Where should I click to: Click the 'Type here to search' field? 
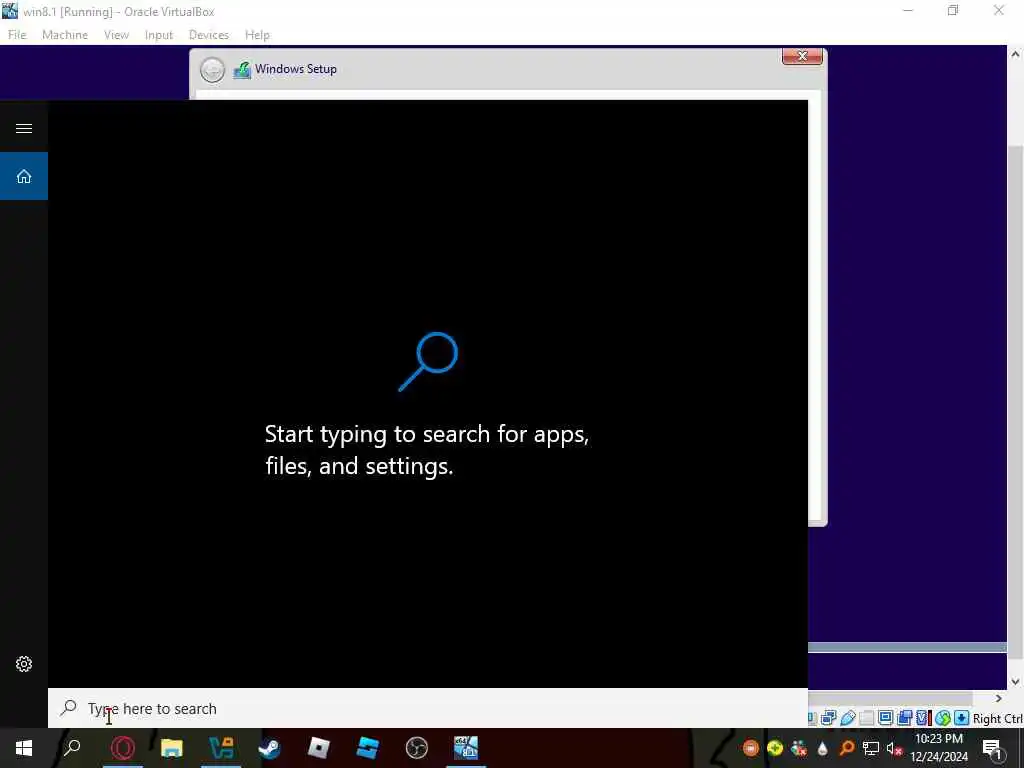(428, 708)
